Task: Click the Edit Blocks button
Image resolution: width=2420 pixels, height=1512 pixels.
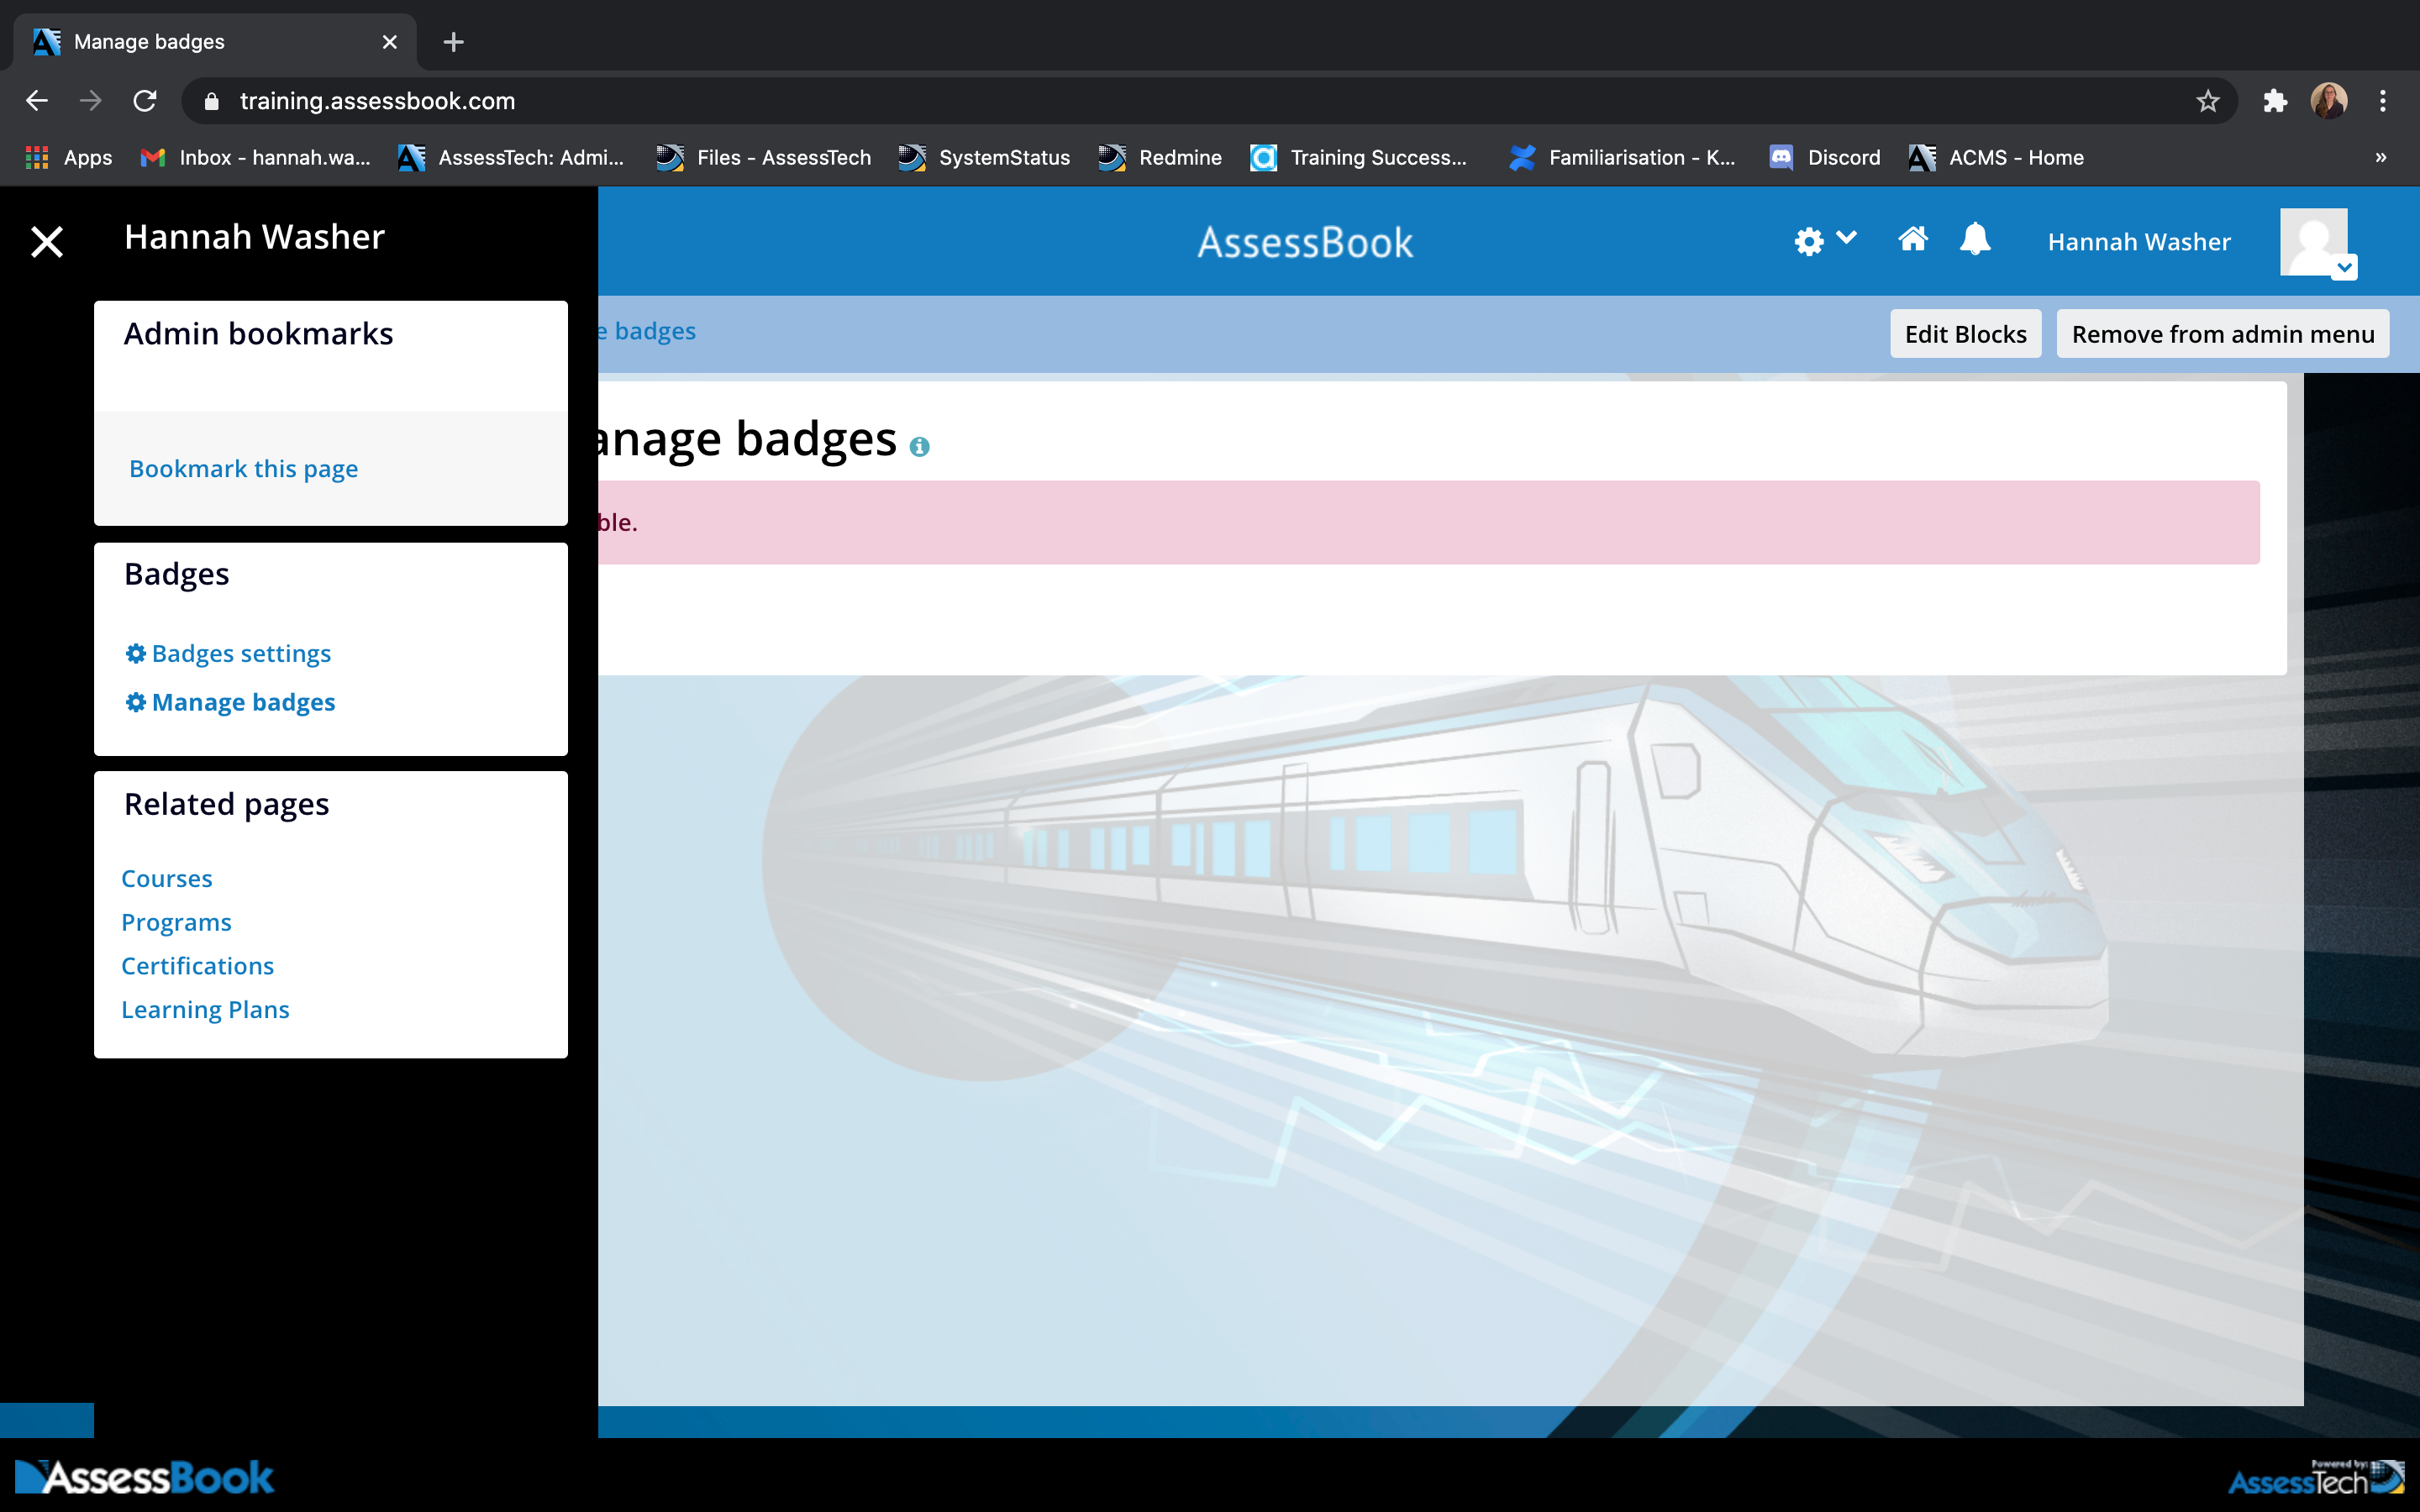Action: point(1965,334)
